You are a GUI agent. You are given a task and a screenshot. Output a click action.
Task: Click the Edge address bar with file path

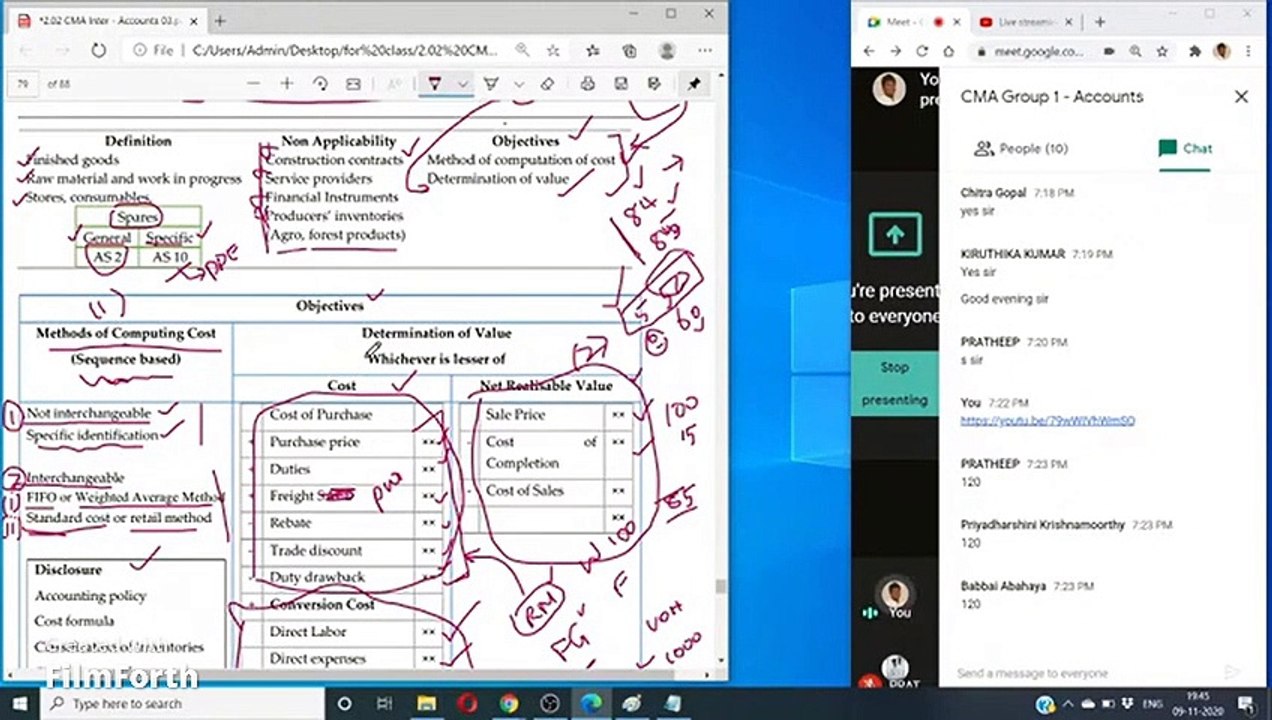(x=345, y=50)
